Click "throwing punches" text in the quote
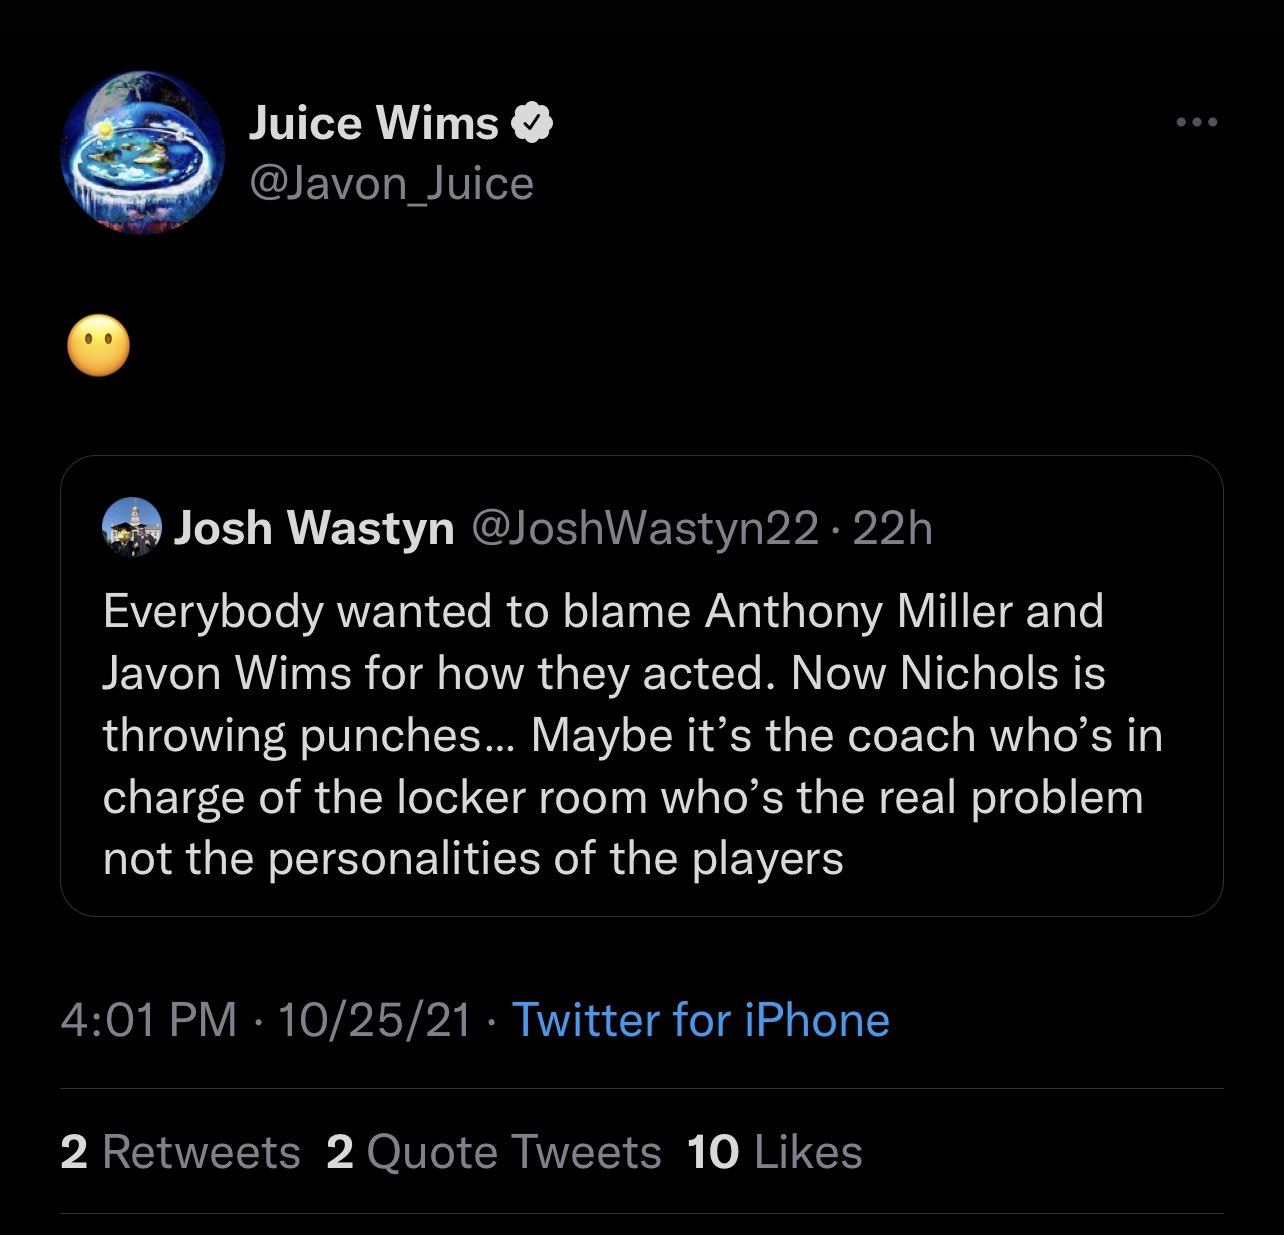Screen dimensions: 1284x1235 pos(292,736)
